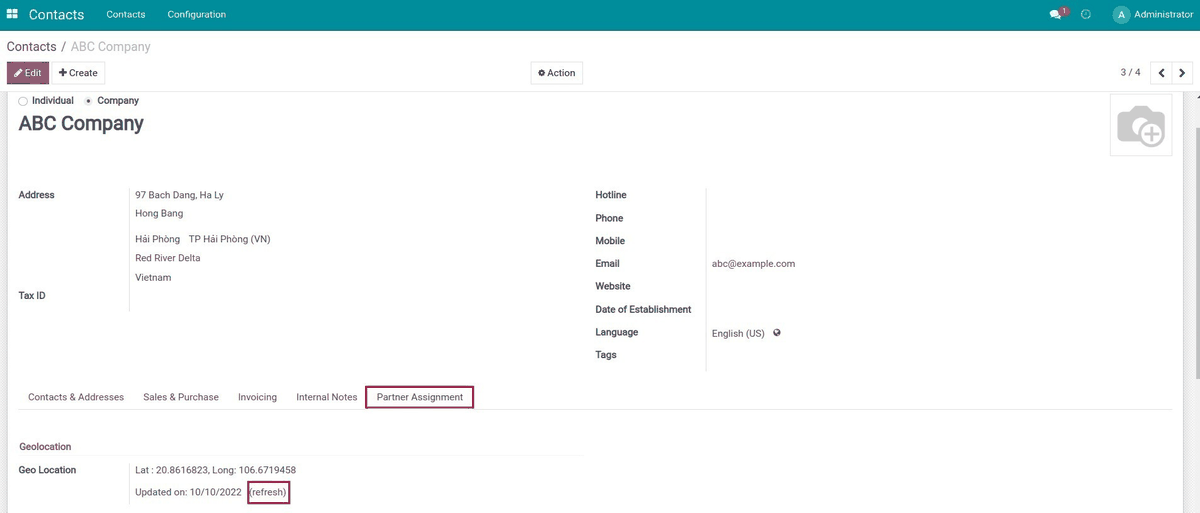Click the ABC Company heading
Screen dimensions: 1200x513
click(x=81, y=124)
